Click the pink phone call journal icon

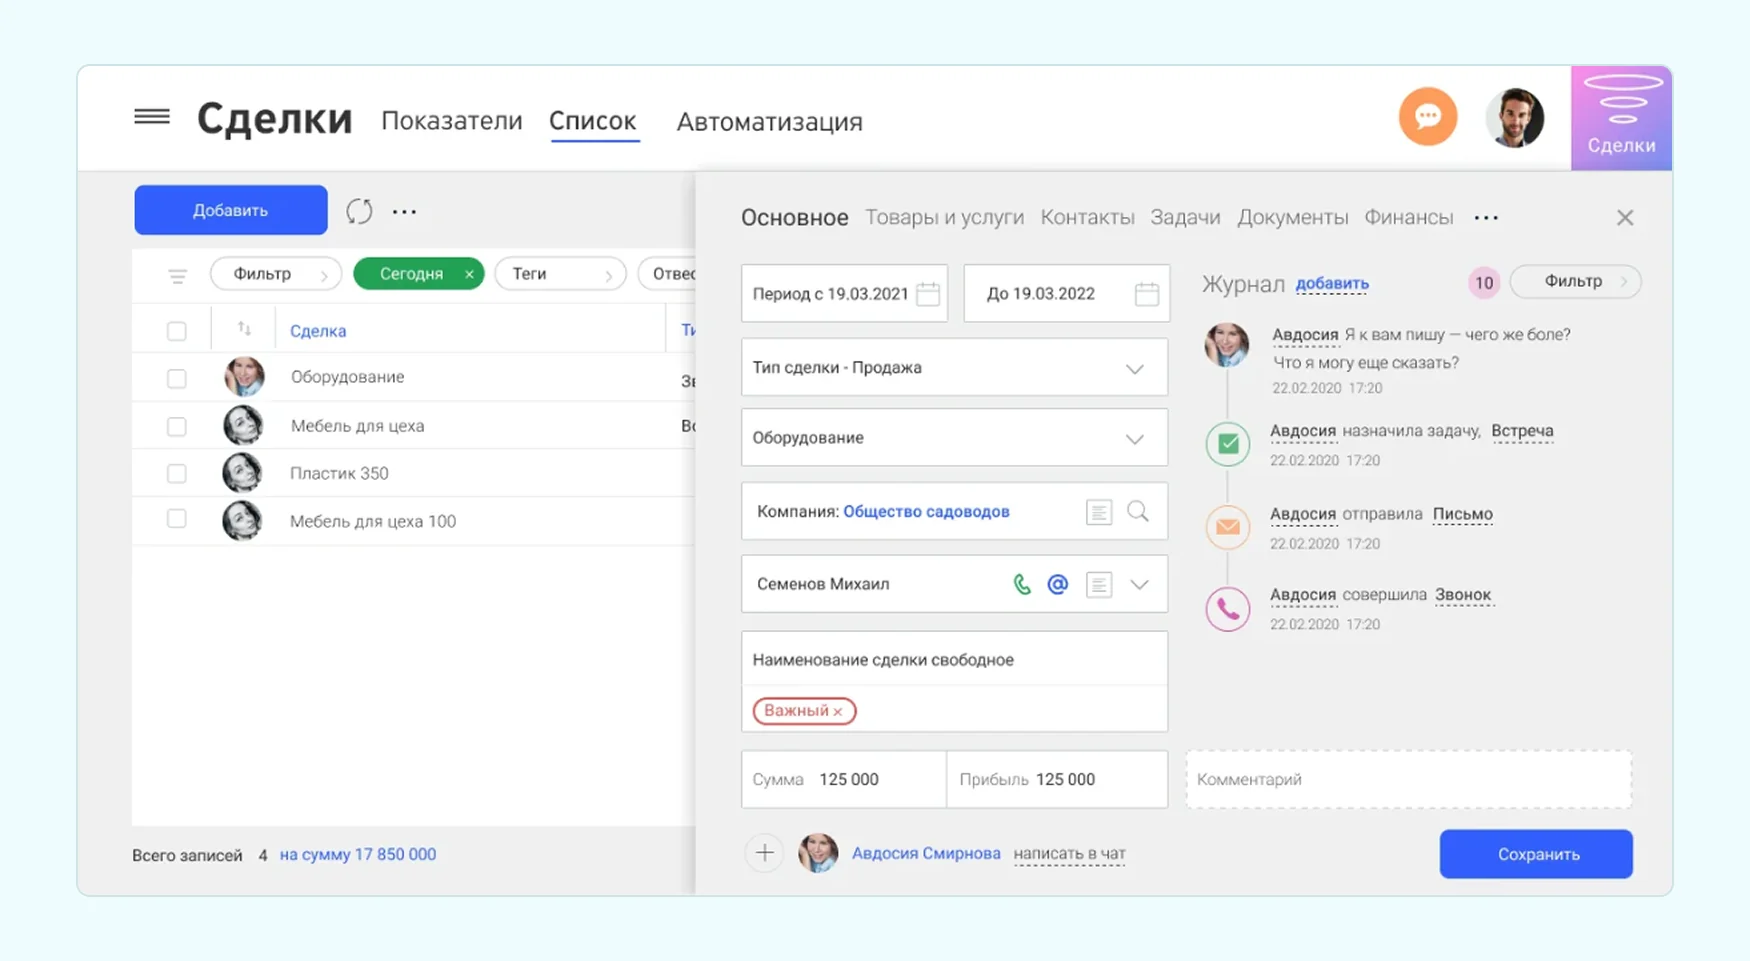pos(1228,608)
